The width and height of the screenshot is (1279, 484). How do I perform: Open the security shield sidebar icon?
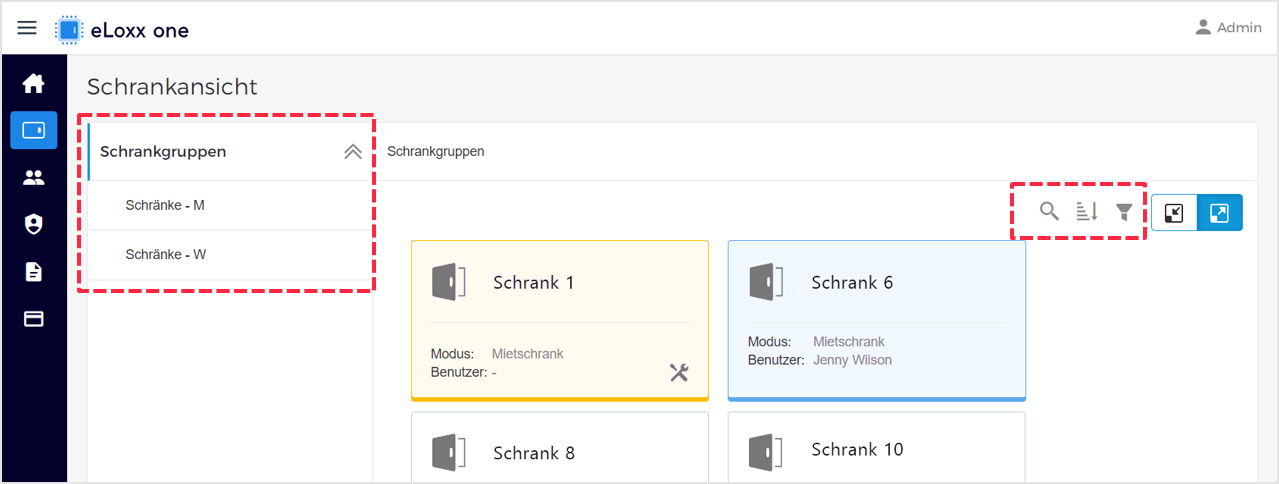click(x=34, y=224)
